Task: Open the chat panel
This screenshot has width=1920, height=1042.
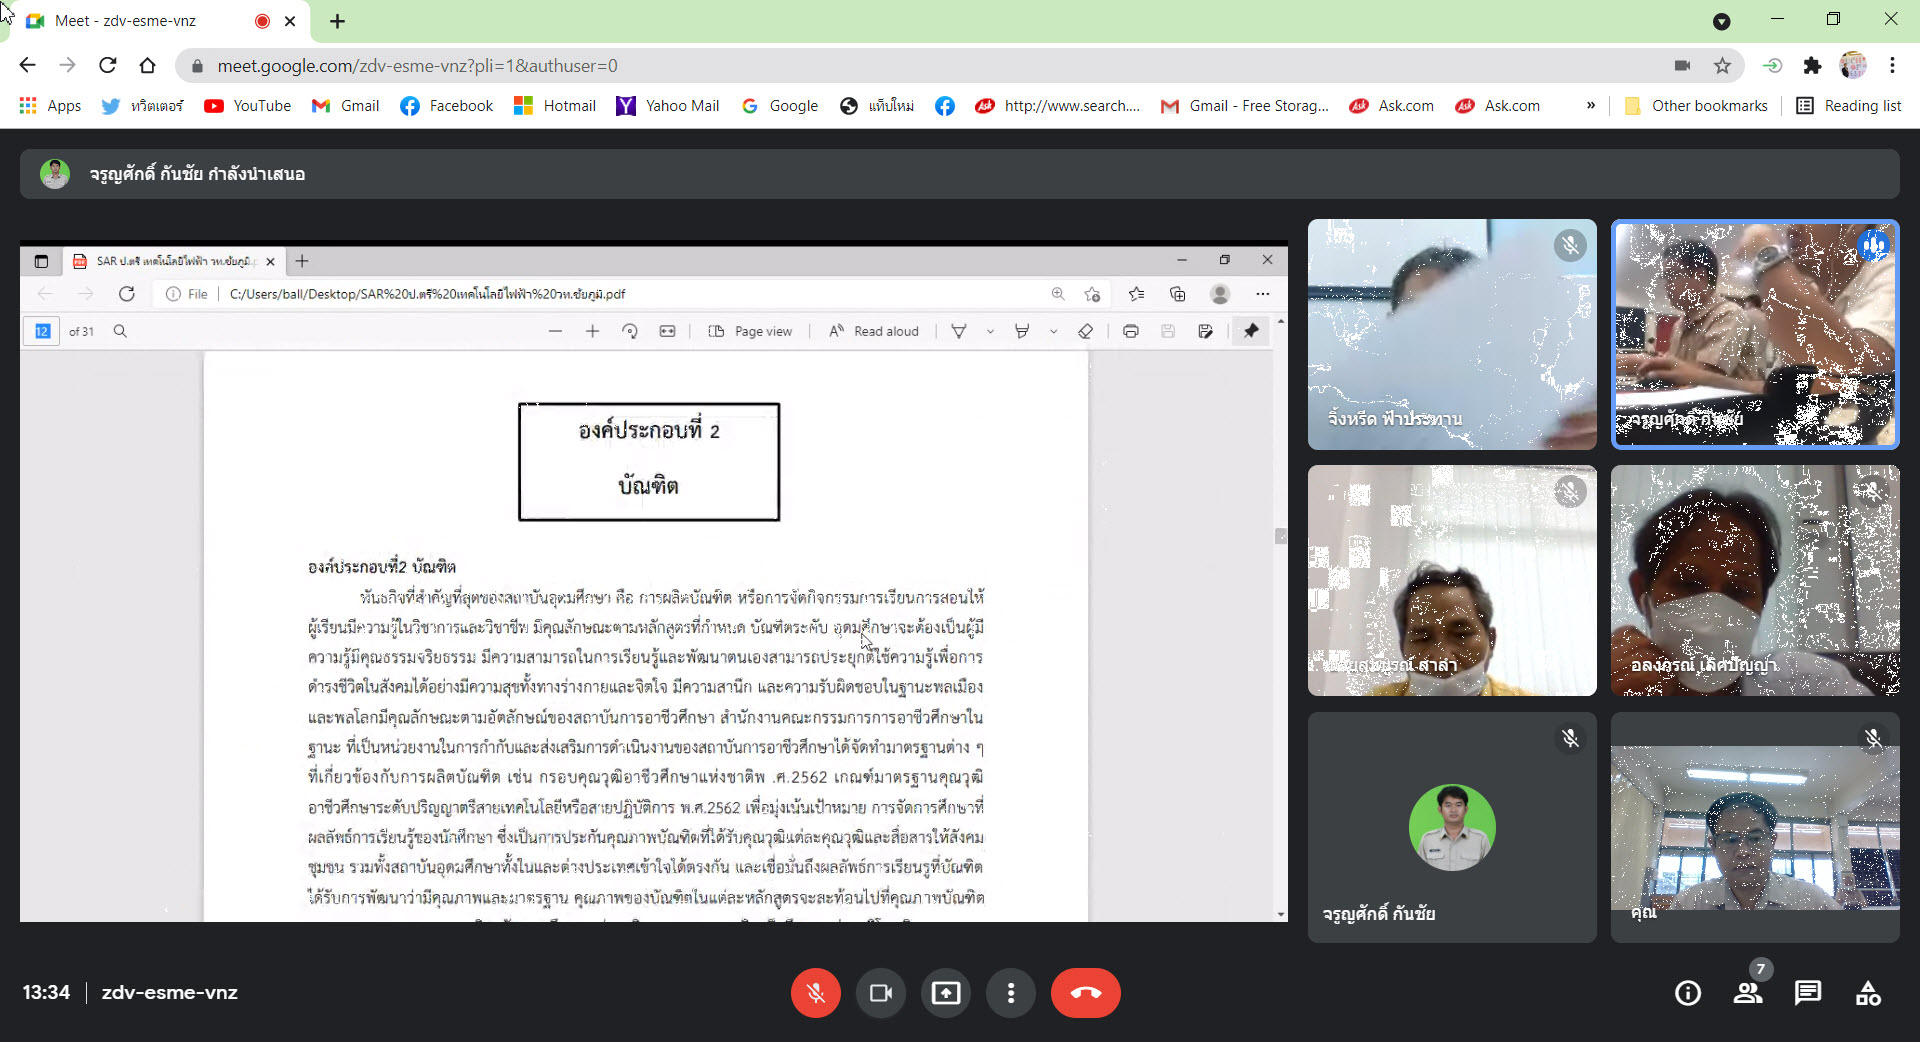Action: (x=1808, y=993)
